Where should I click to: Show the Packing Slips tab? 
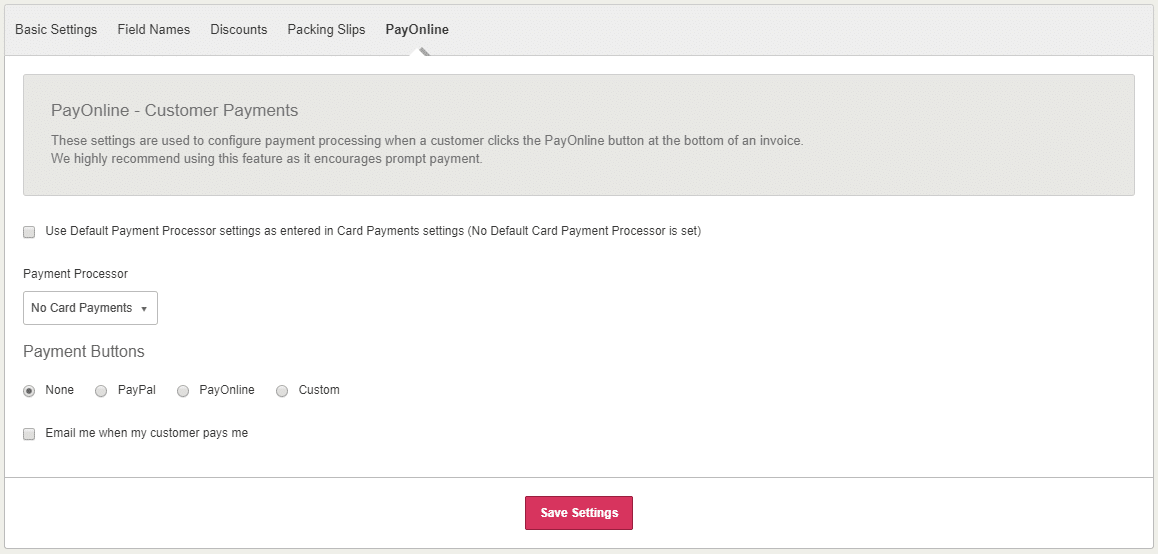click(x=326, y=30)
